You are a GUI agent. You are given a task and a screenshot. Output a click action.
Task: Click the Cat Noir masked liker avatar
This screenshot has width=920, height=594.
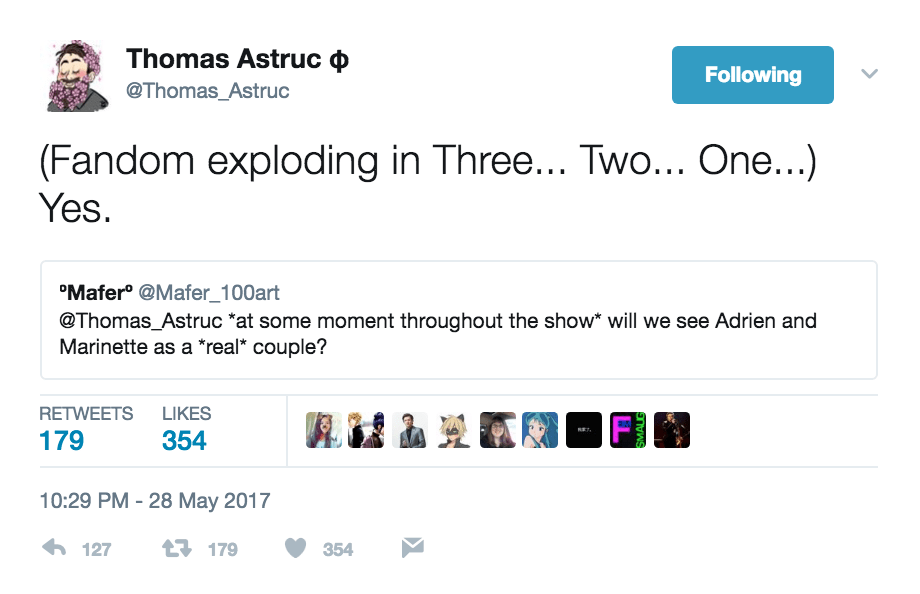[x=454, y=430]
